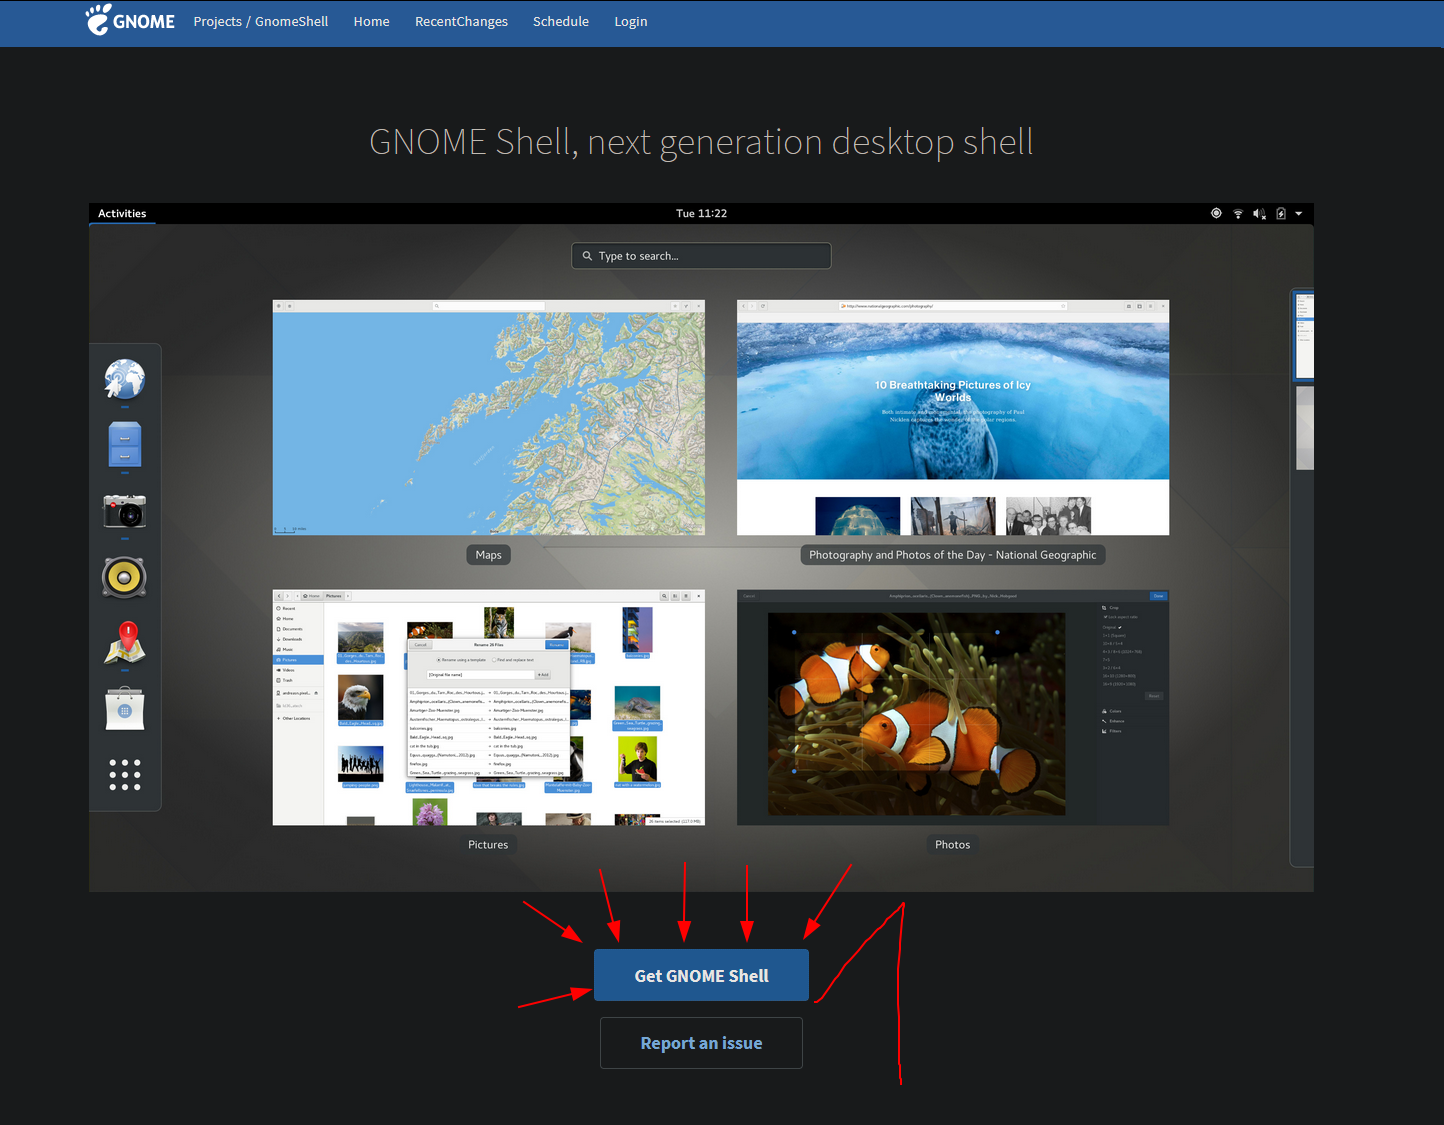1444x1125 pixels.
Task: Switch to the first workspace thumbnail
Action: pyautogui.click(x=1304, y=335)
